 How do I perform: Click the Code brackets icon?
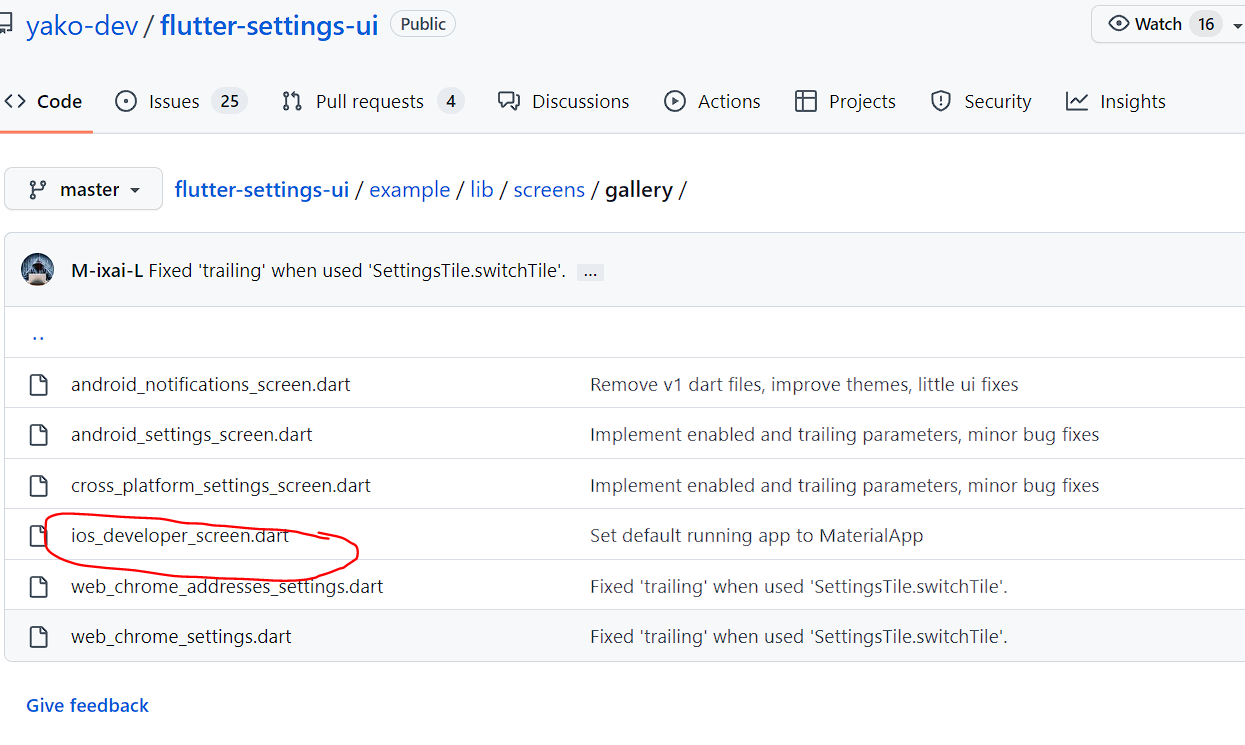[15, 101]
